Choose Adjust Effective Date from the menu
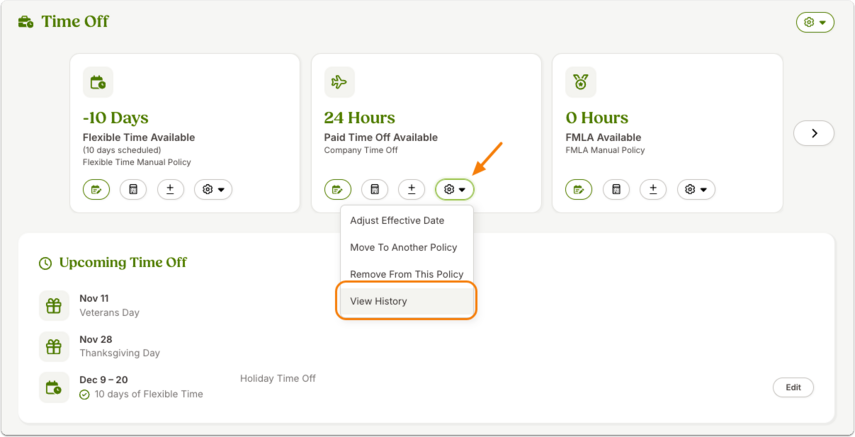Screen dimensions: 855x437 point(407,221)
